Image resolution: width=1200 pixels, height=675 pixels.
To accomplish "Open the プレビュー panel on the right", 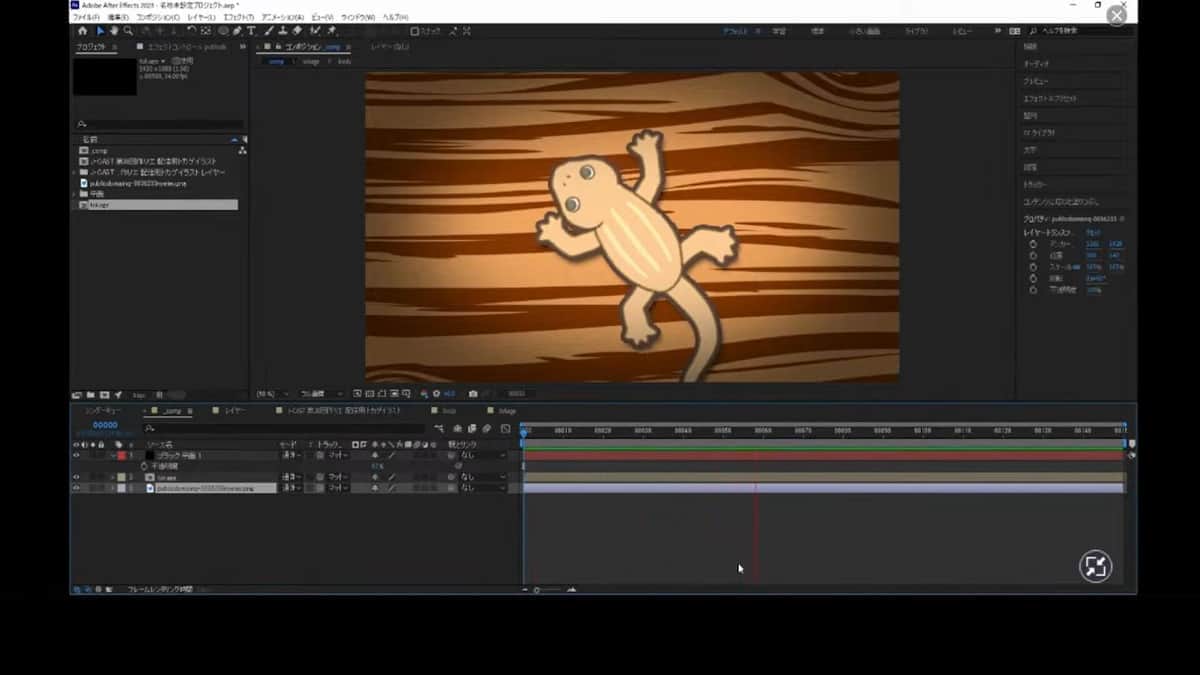I will (1036, 81).
